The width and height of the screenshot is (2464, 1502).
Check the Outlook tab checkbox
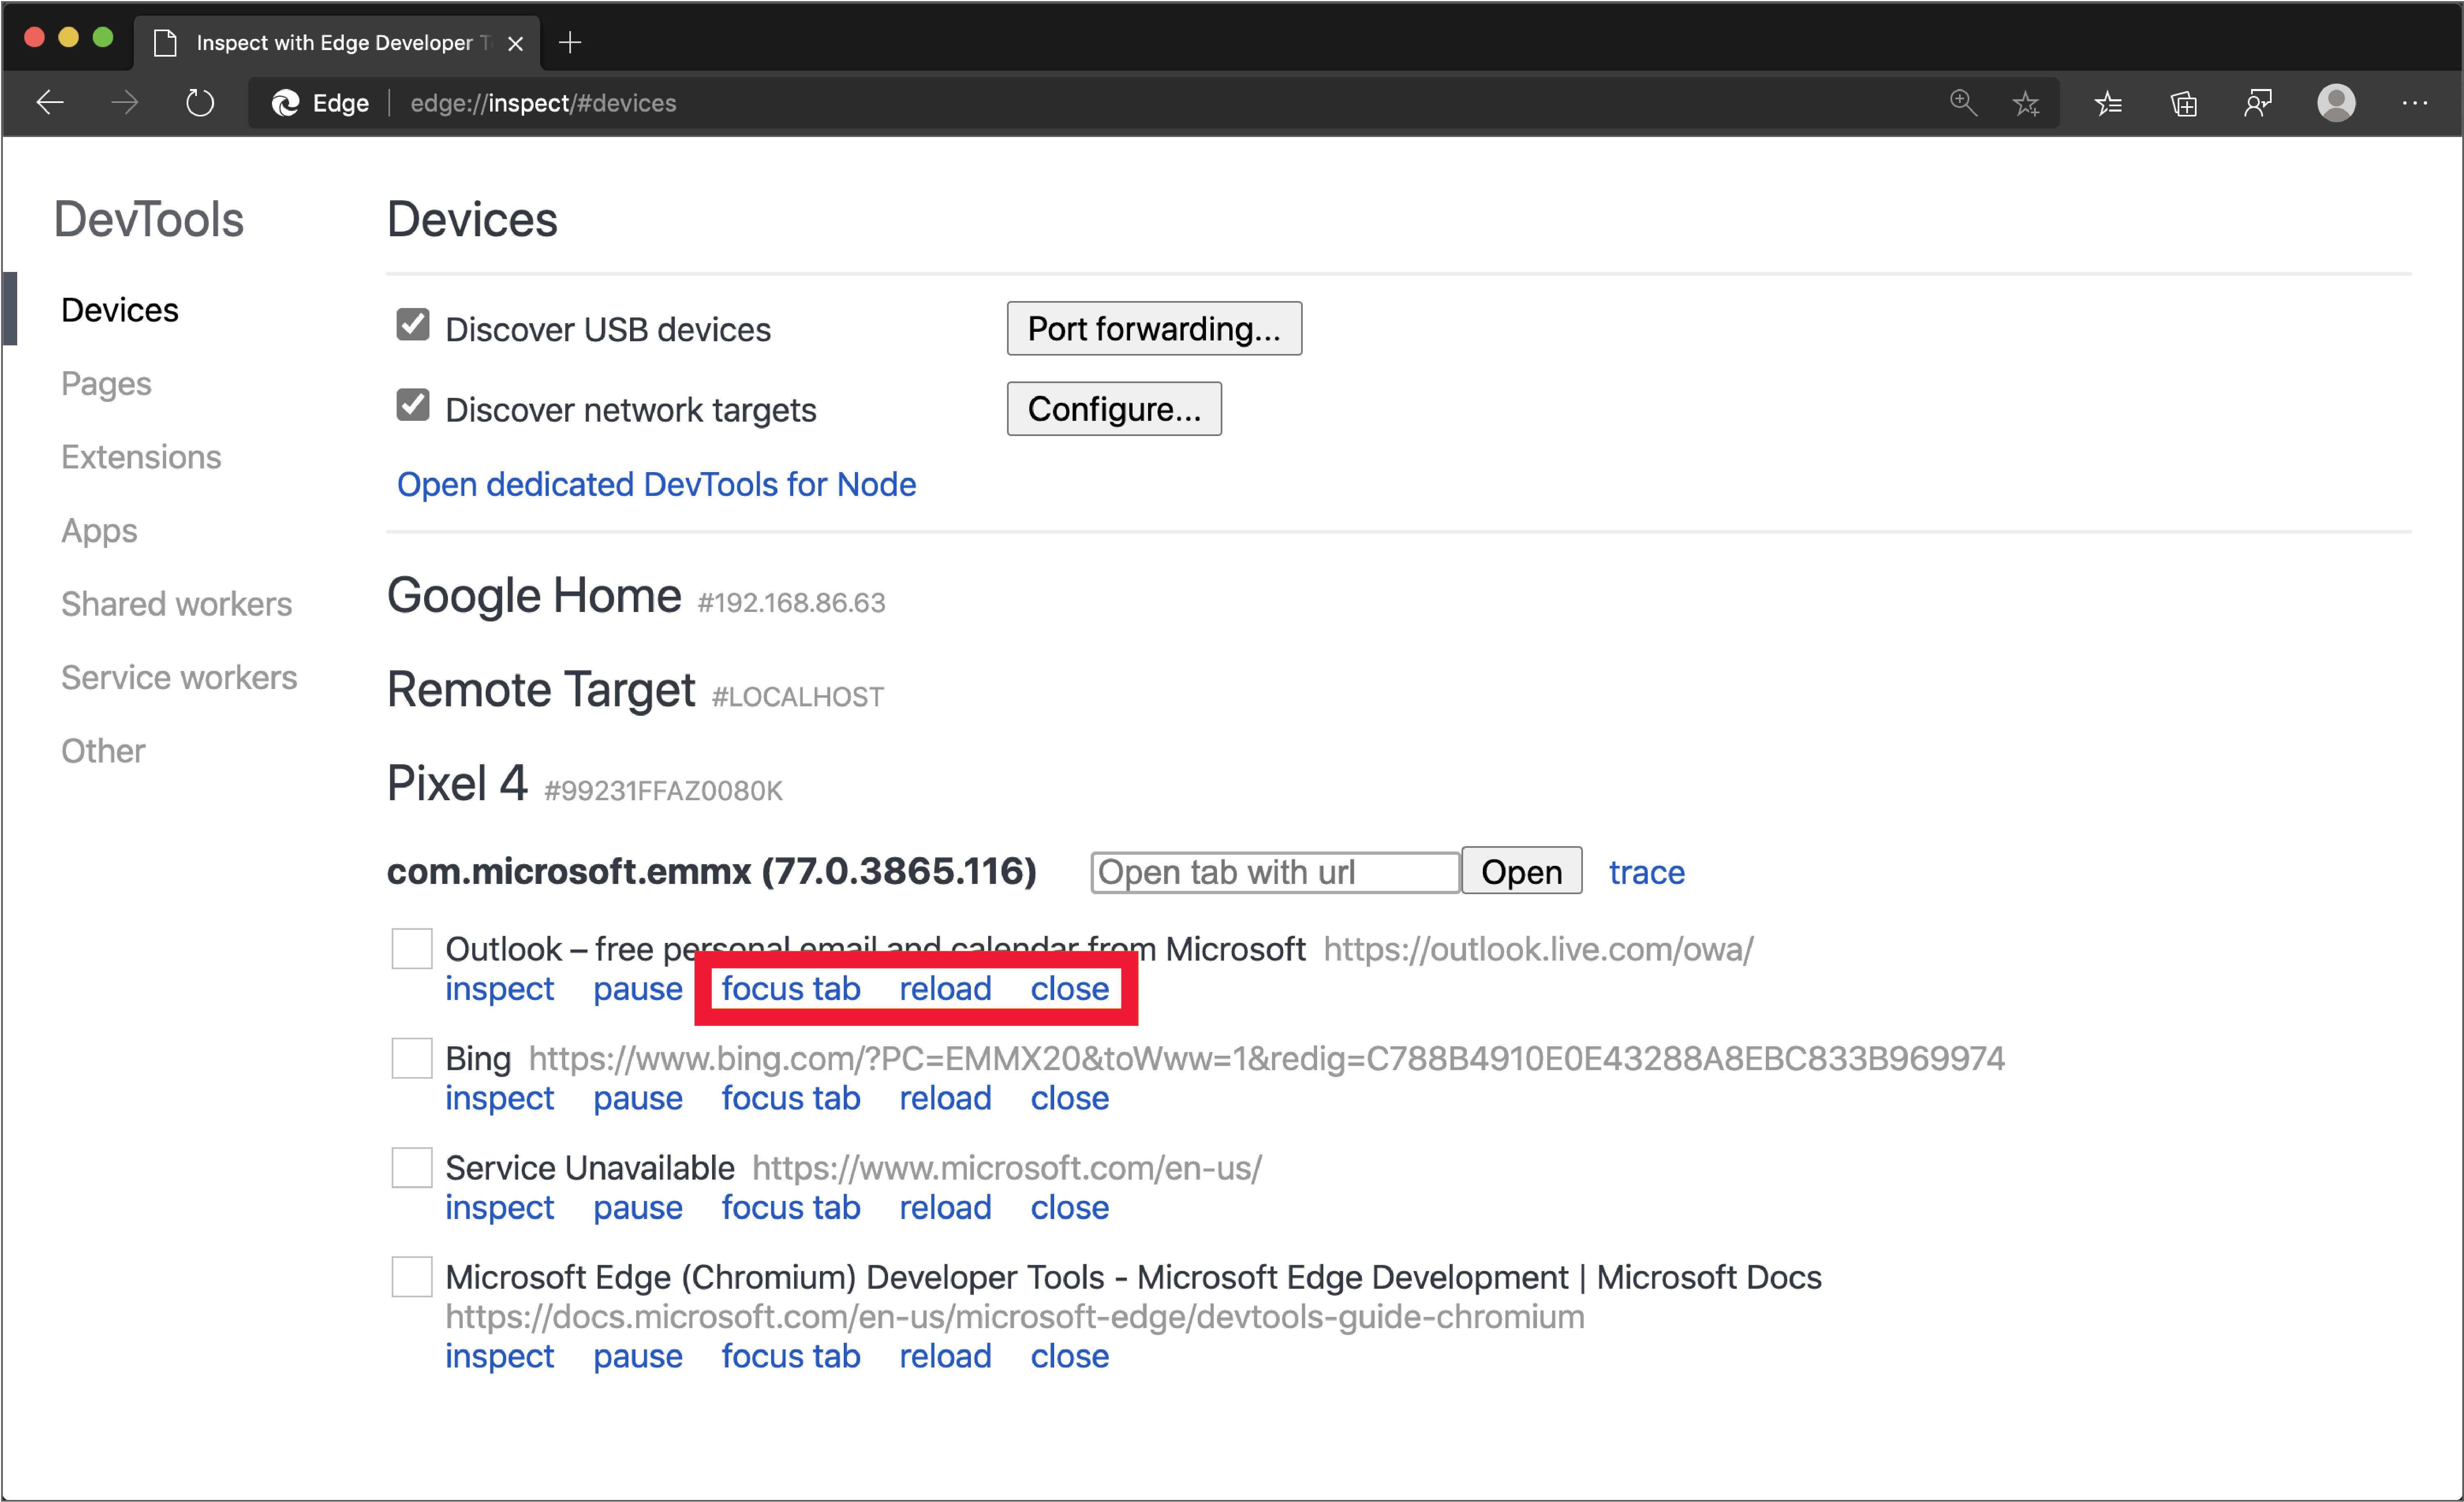pos(408,947)
